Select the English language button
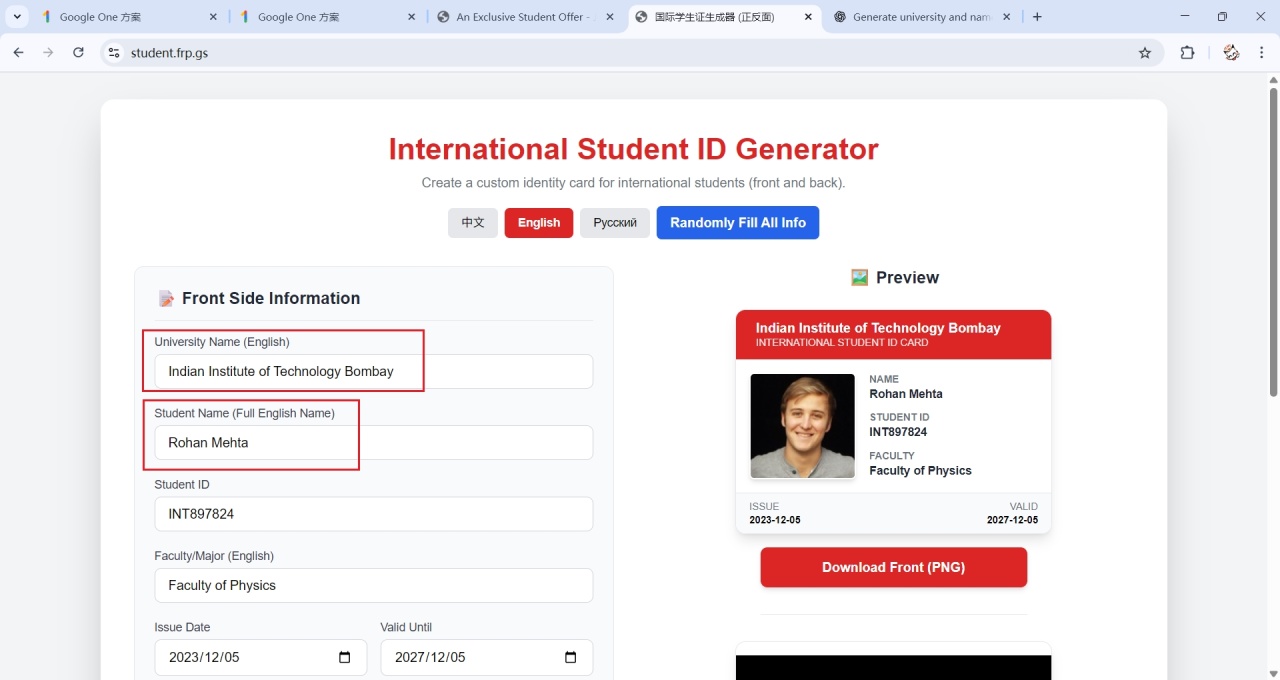The height and width of the screenshot is (680, 1280). (x=539, y=223)
